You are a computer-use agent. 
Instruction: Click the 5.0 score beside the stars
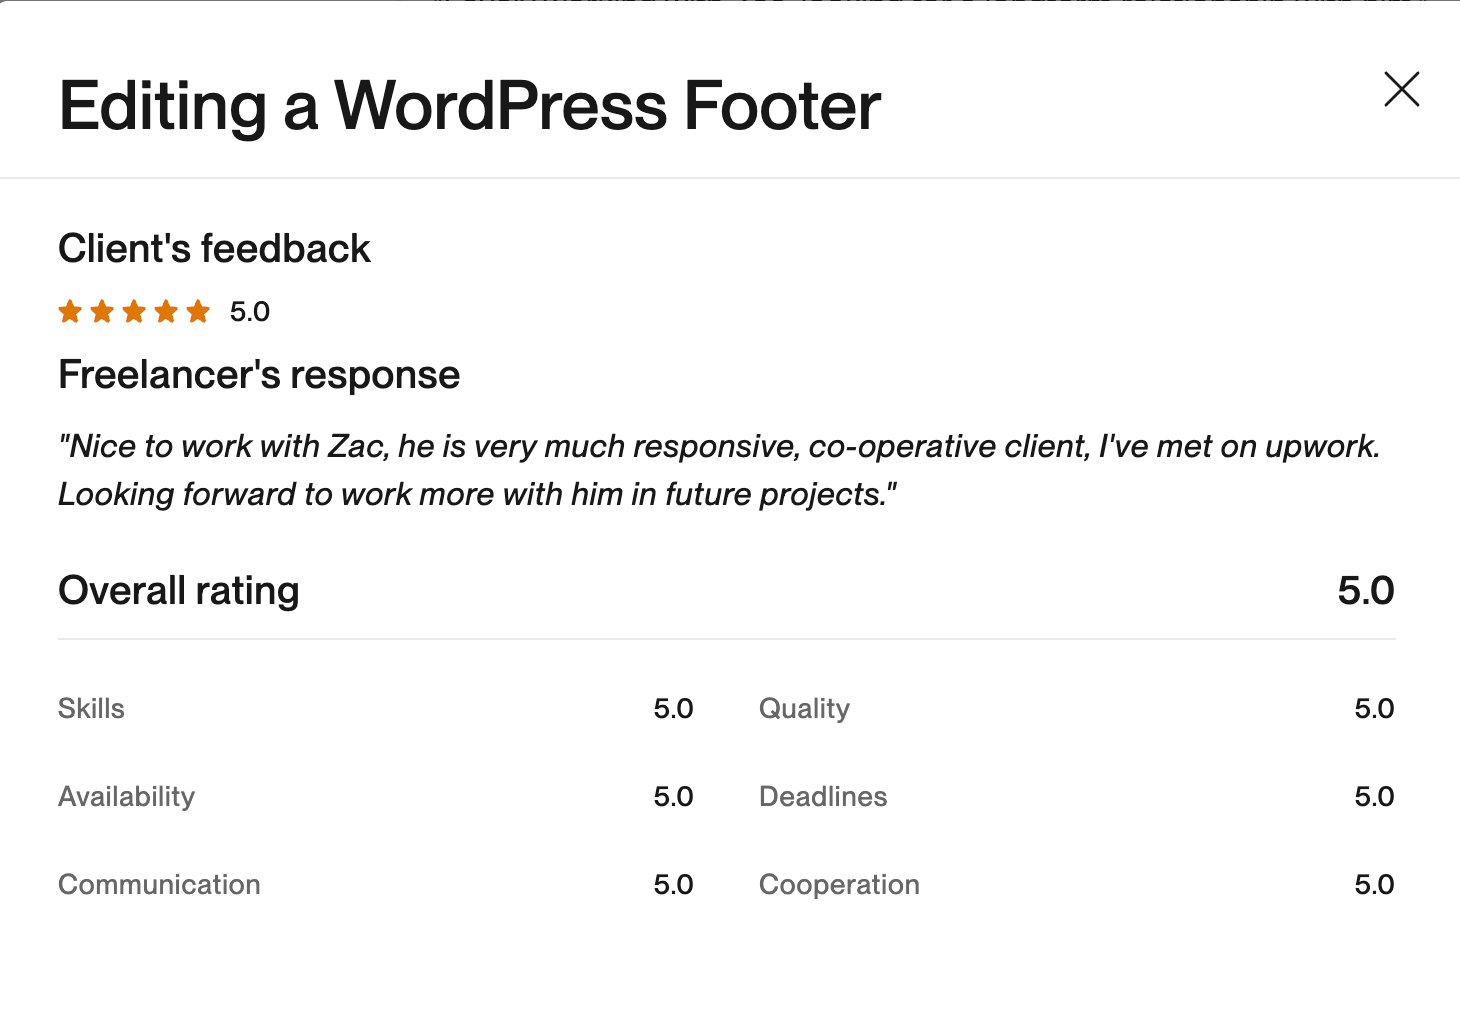point(250,312)
